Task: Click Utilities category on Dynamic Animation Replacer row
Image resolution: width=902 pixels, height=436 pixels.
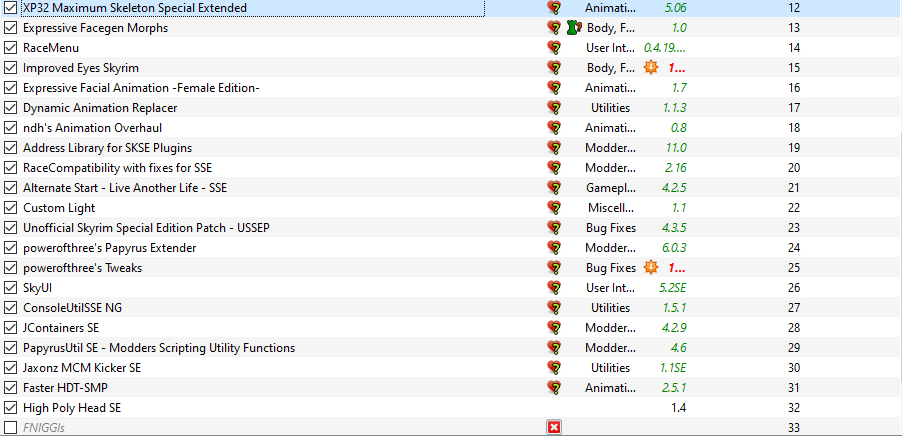Action: coord(610,108)
